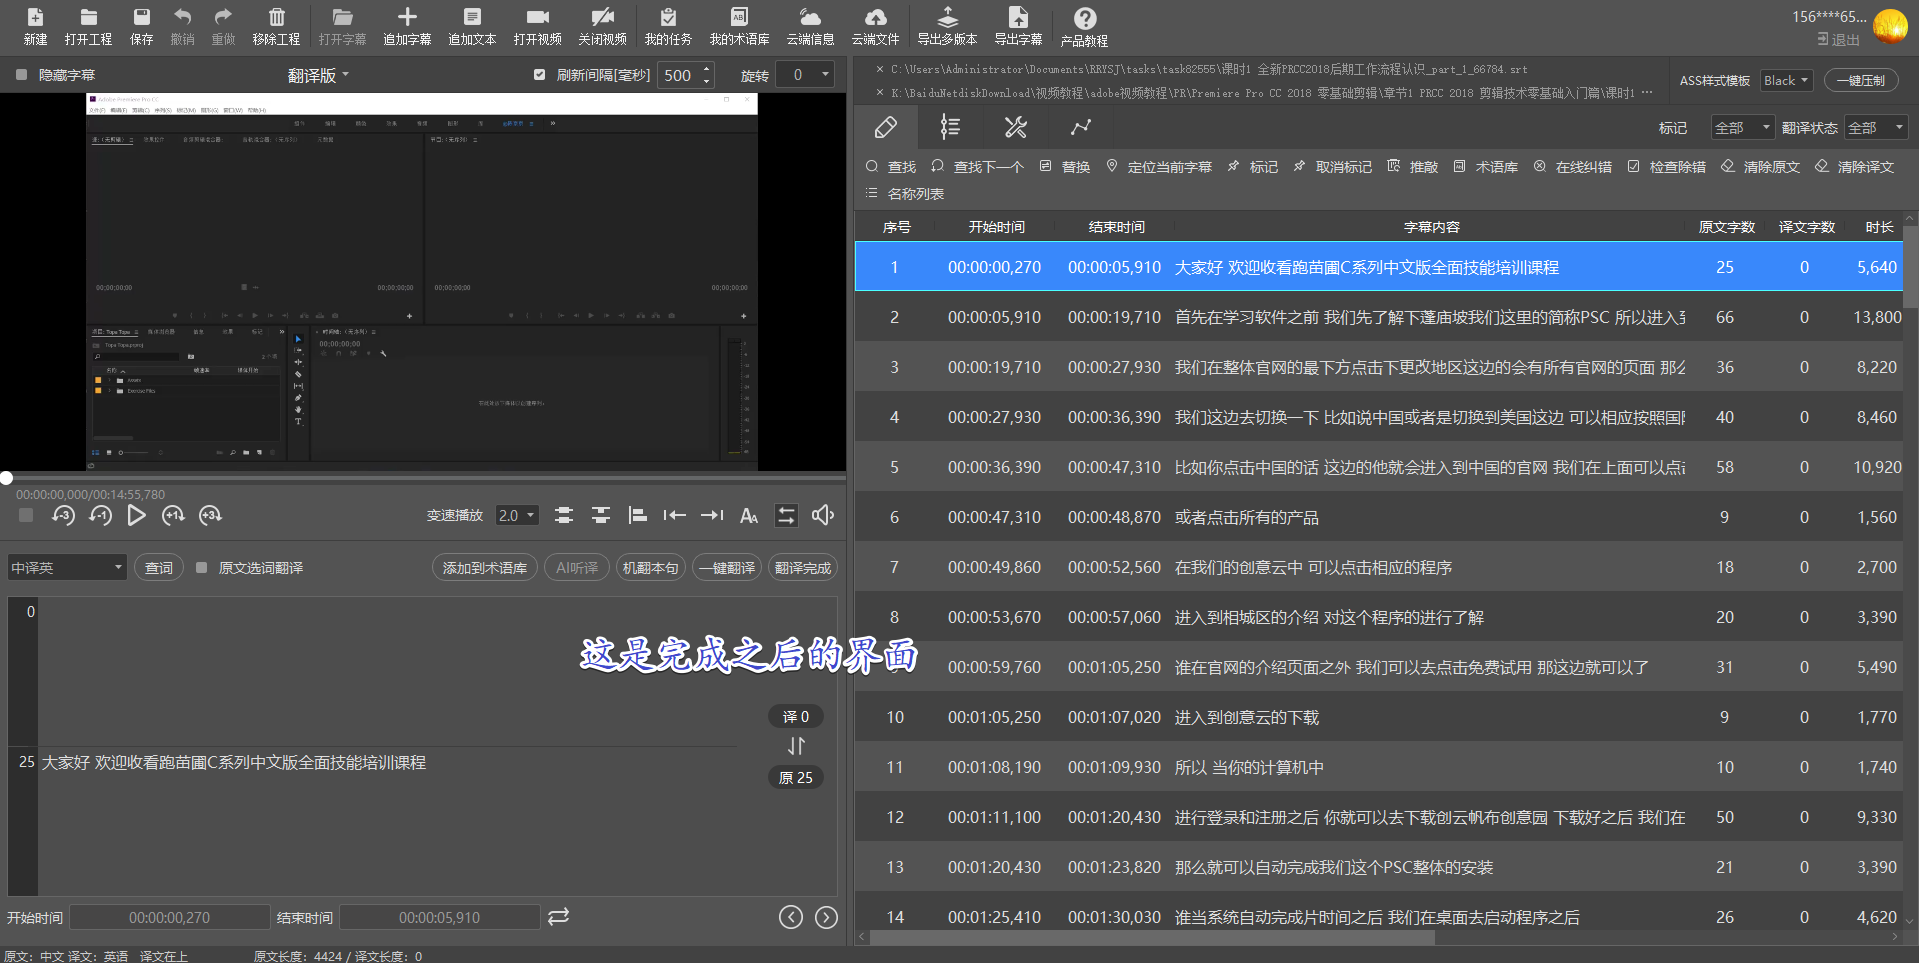This screenshot has height=963, width=1919.
Task: Set end time with the right-bracket arrow icon
Action: click(x=712, y=515)
